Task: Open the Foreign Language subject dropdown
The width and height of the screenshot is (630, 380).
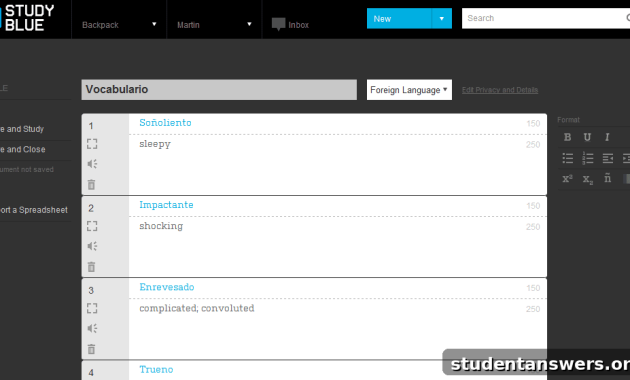Action: (409, 90)
